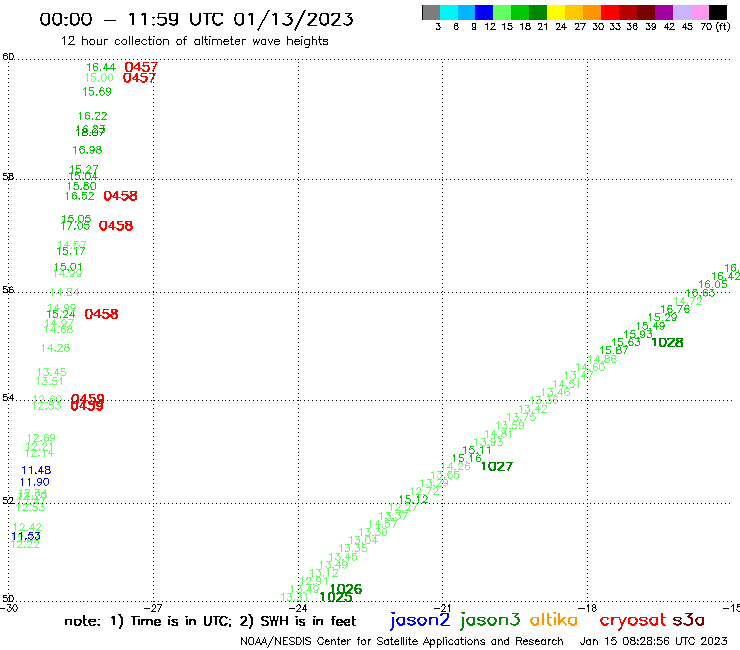Click the 'Jan 15 08:28:56 UTC 2023' timestamp
Image resolution: width=740 pixels, height=650 pixels.
[653, 641]
